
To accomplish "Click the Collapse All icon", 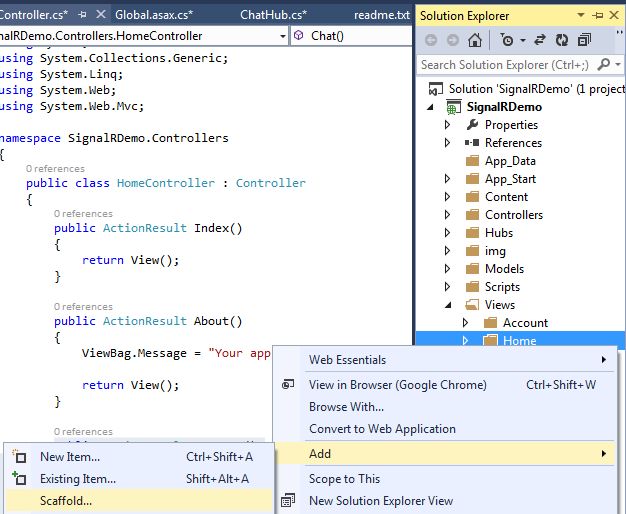I will pos(584,40).
